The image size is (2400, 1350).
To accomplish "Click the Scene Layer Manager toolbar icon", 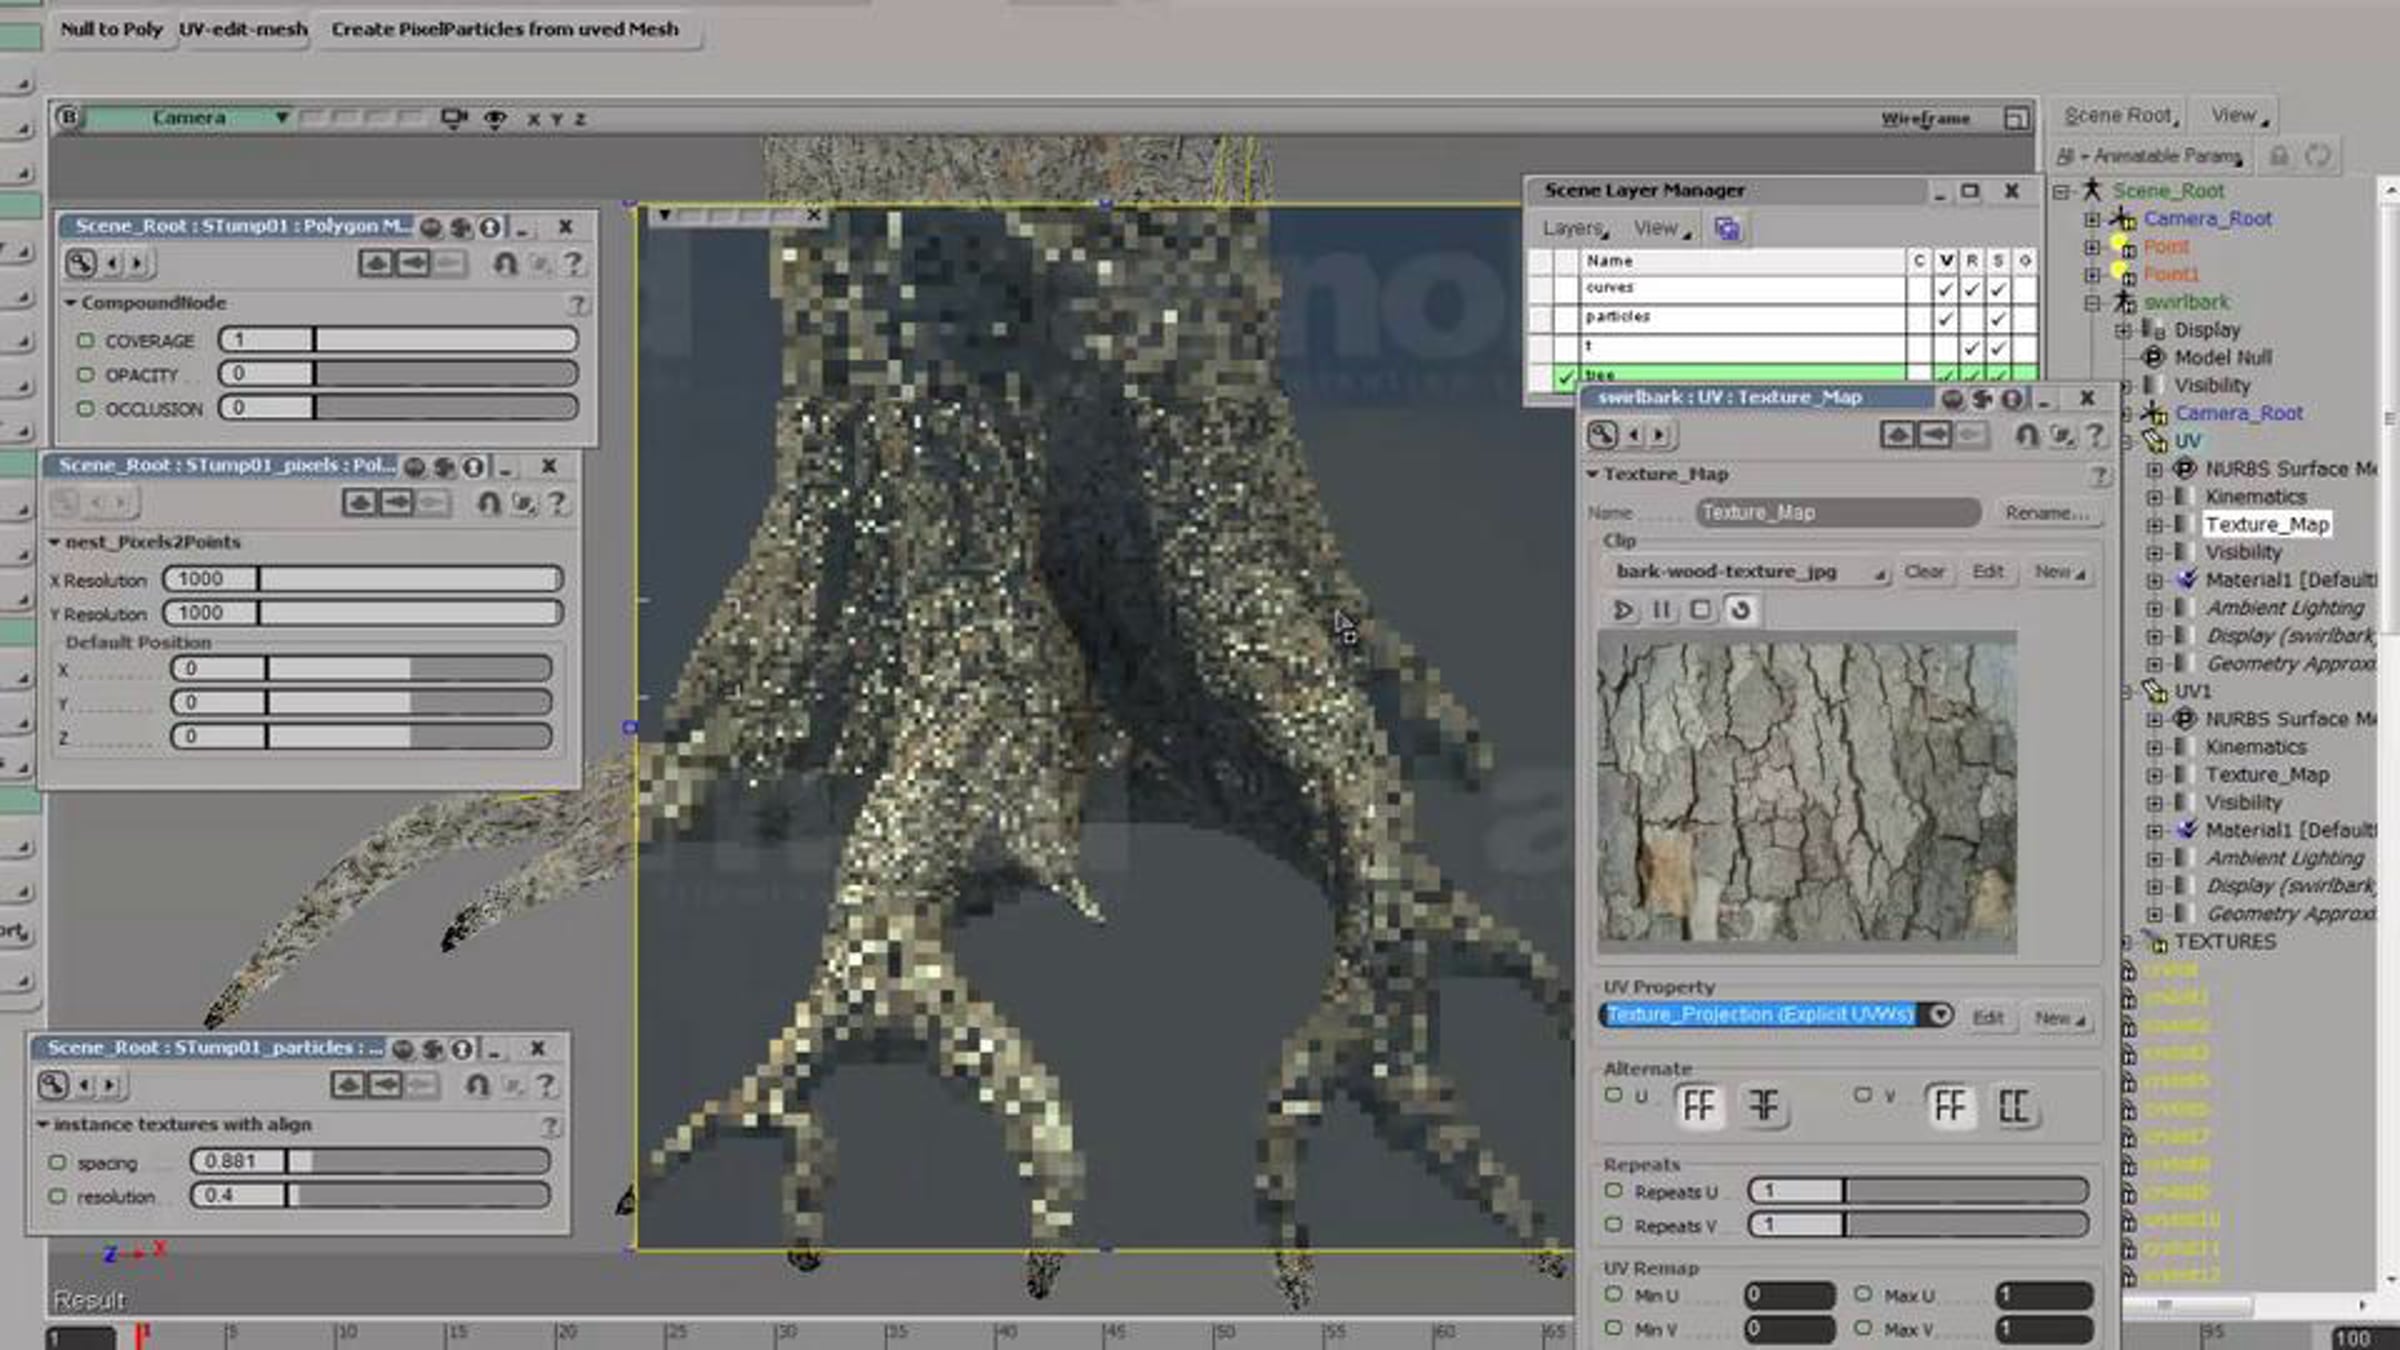I will [1727, 229].
